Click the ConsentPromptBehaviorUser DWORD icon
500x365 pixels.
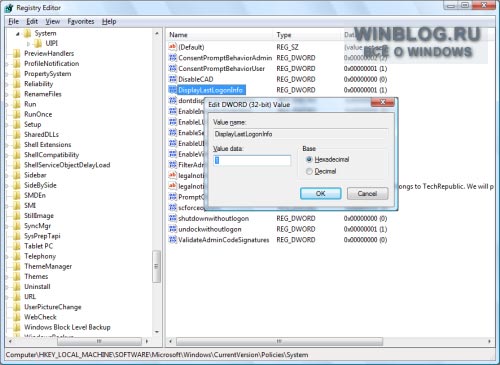tap(172, 68)
